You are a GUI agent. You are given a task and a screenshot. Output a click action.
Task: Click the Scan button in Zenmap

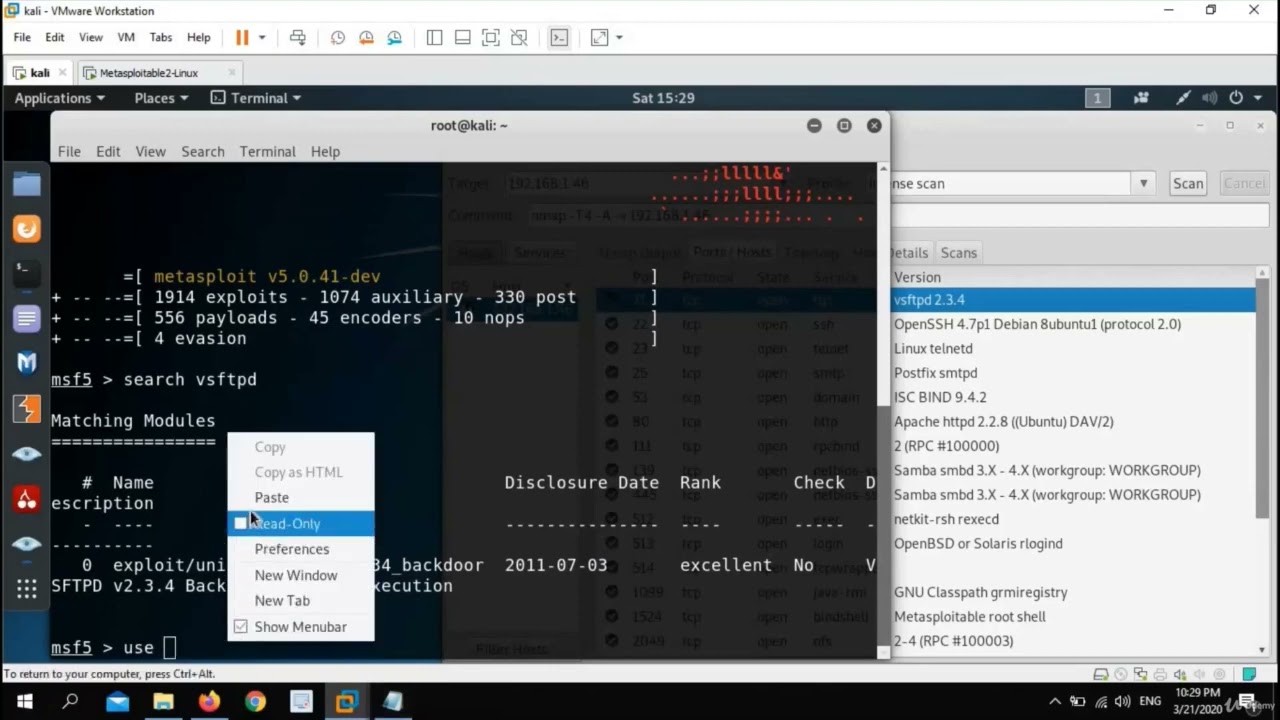tap(1188, 183)
